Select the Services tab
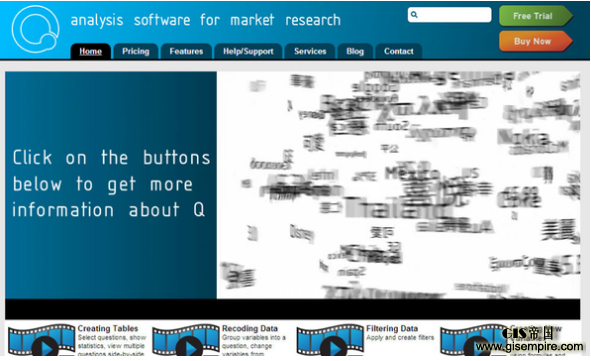 pyautogui.click(x=310, y=51)
